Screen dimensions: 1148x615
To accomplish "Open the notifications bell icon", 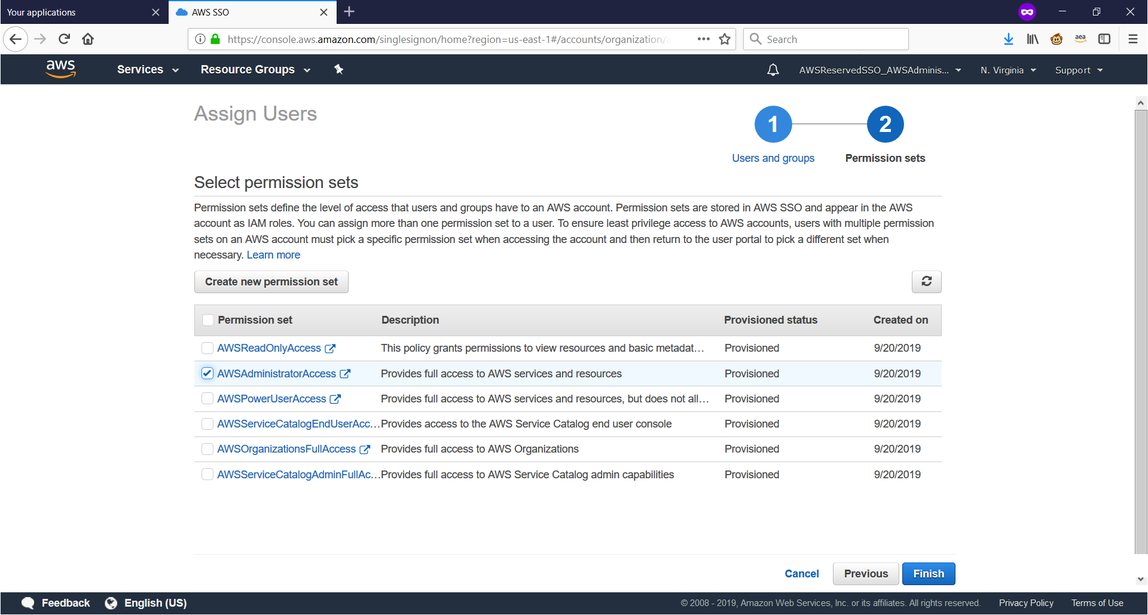I will click(x=772, y=70).
